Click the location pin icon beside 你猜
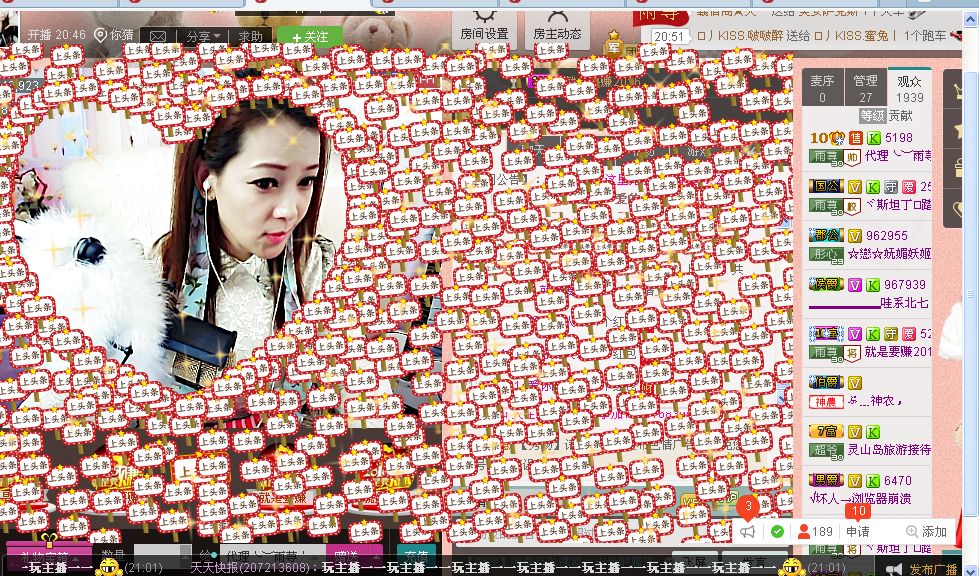The height and width of the screenshot is (576, 979). tap(100, 35)
